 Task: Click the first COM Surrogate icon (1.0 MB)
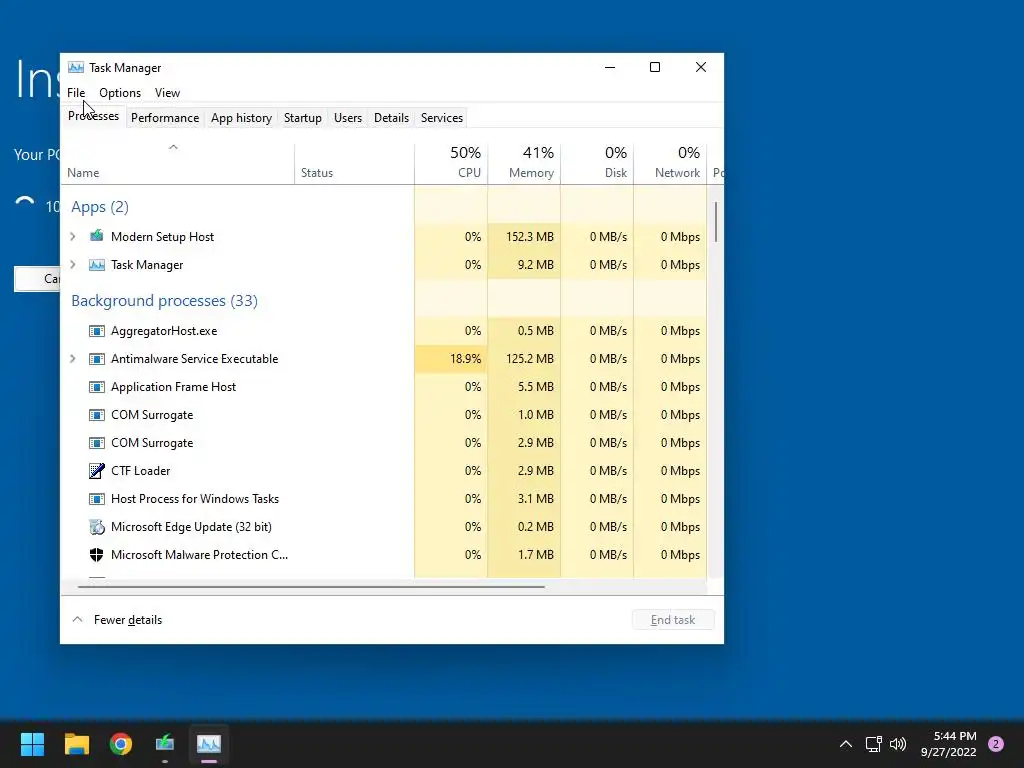[x=97, y=415]
